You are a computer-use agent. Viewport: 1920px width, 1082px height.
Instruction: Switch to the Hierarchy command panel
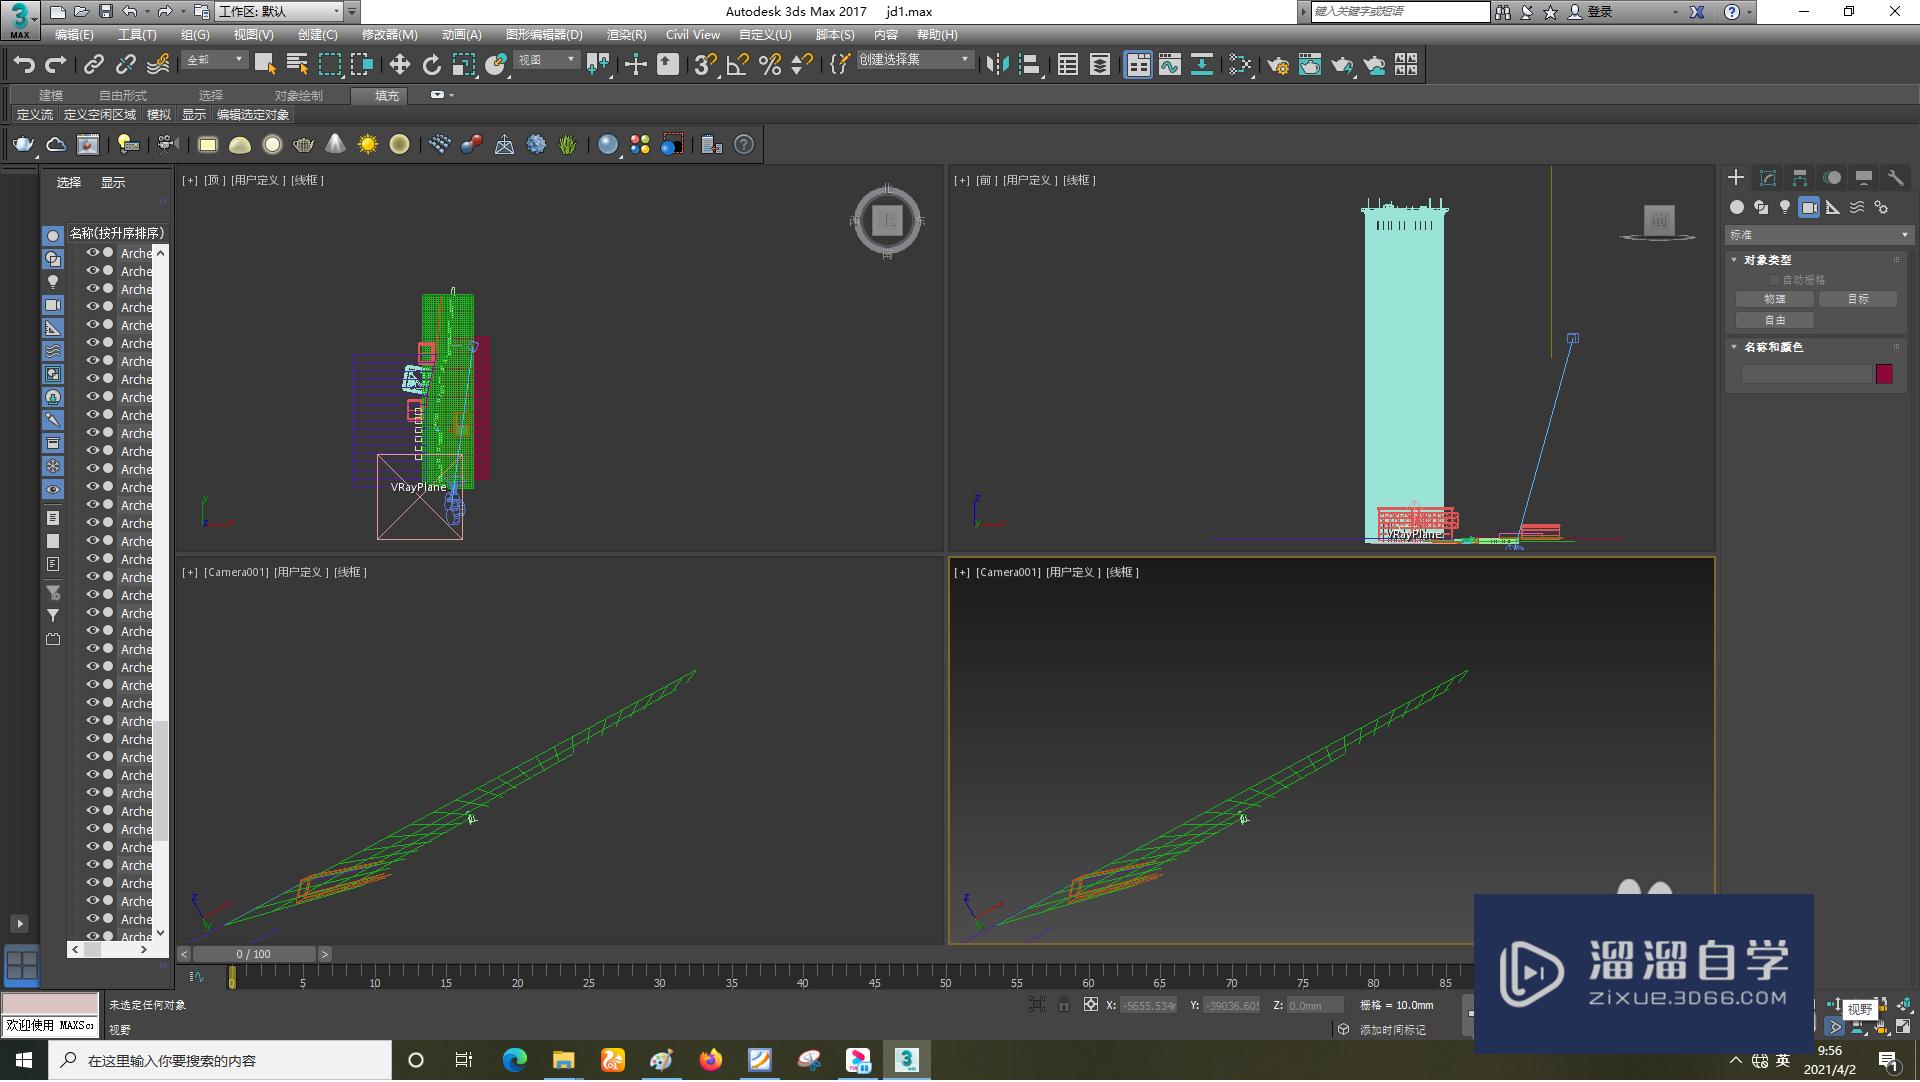point(1800,178)
